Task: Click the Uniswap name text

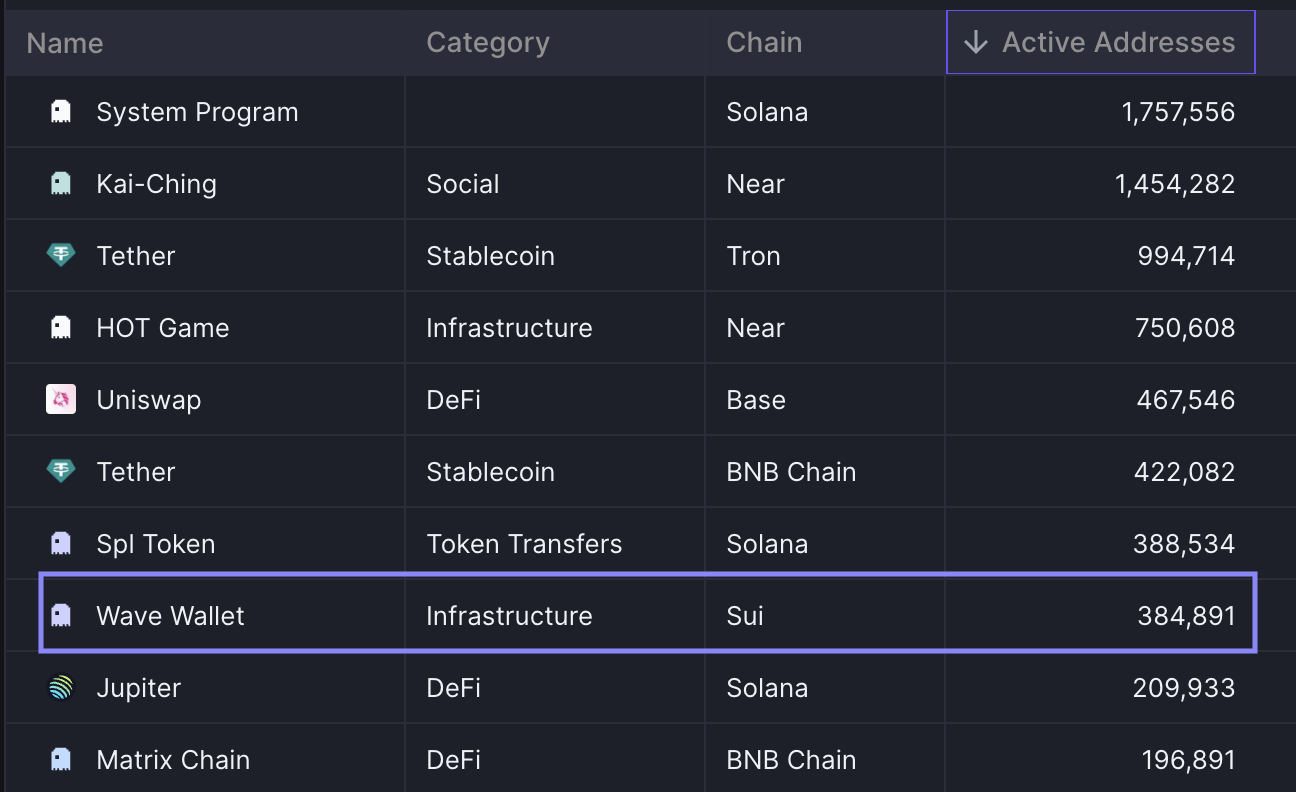Action: tap(149, 400)
